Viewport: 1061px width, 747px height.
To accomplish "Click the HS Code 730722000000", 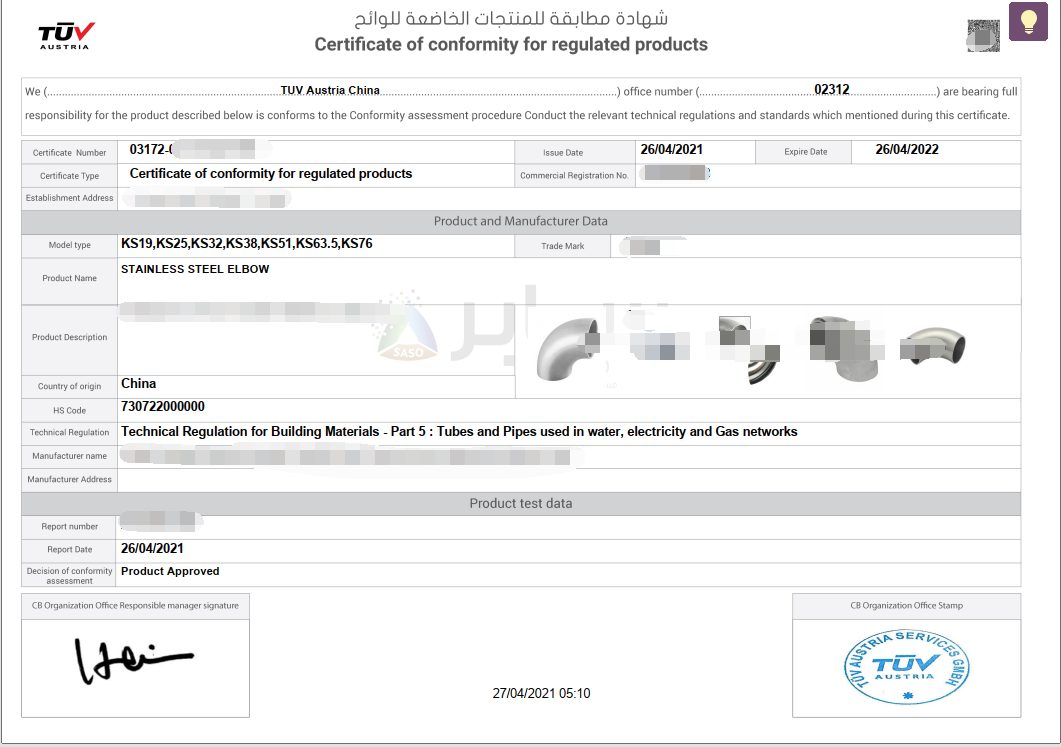I will [x=162, y=407].
